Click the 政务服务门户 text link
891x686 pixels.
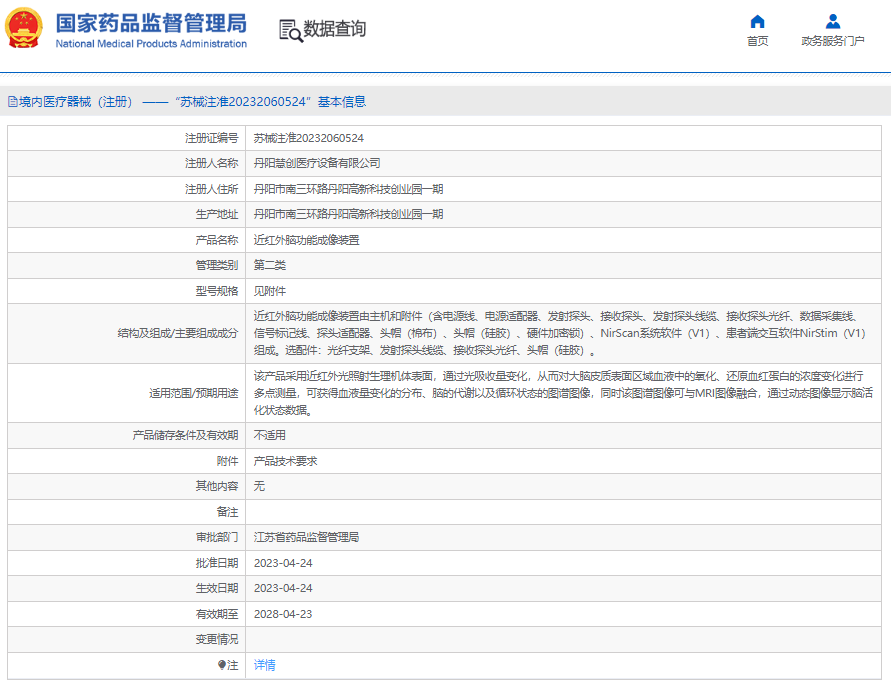pyautogui.click(x=832, y=41)
